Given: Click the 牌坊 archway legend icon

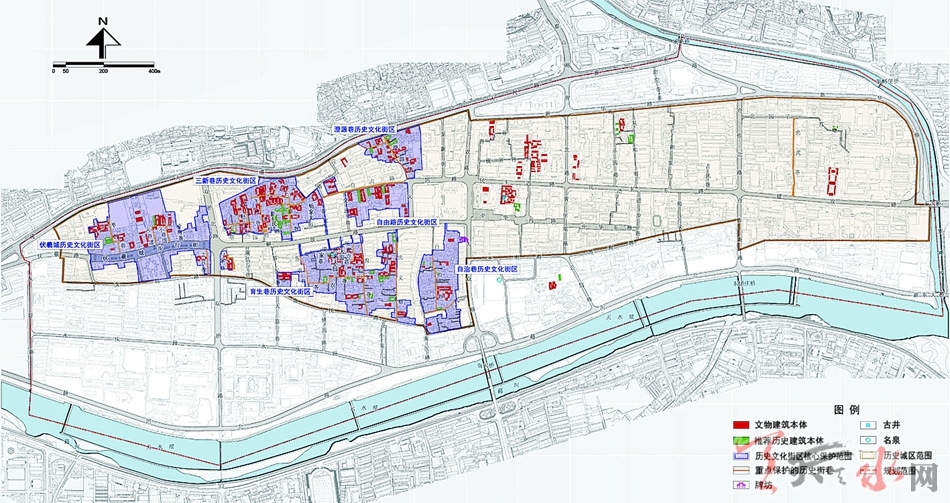Looking at the screenshot, I should pyautogui.click(x=740, y=483).
